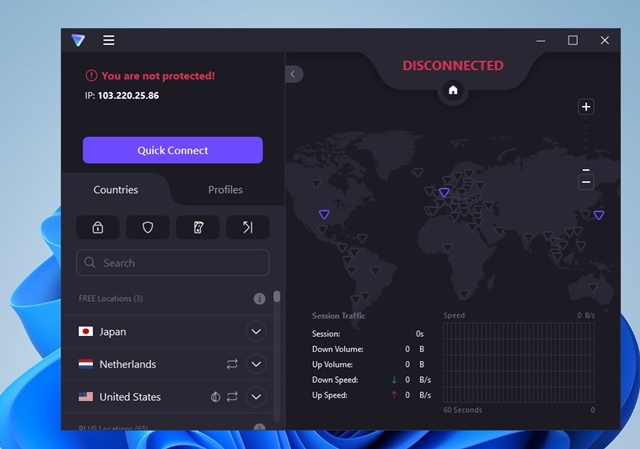The width and height of the screenshot is (640, 449).
Task: Click the Iceland map marker
Action: 418,173
